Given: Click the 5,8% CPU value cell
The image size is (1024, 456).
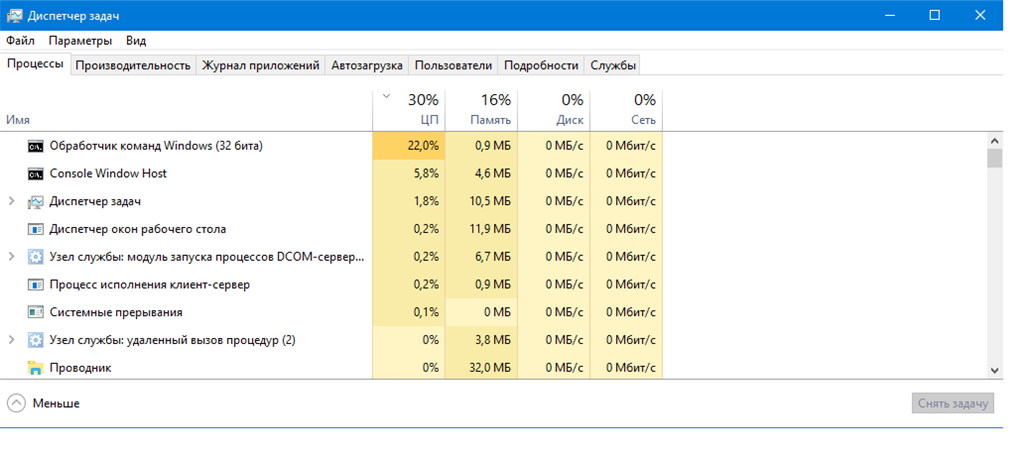Looking at the screenshot, I should pyautogui.click(x=409, y=174).
